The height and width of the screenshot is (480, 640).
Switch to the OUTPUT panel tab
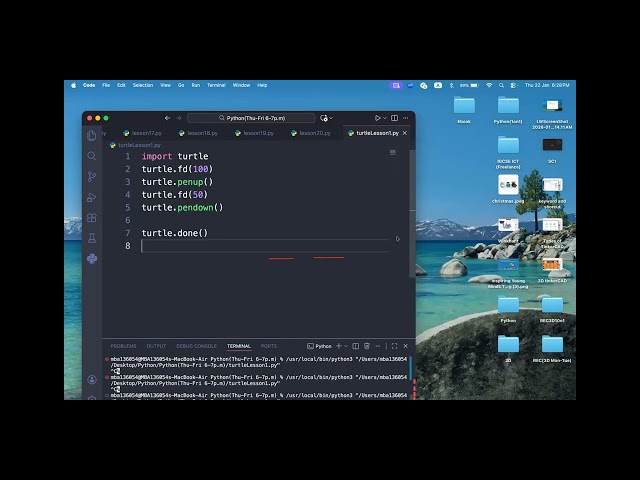pos(156,346)
